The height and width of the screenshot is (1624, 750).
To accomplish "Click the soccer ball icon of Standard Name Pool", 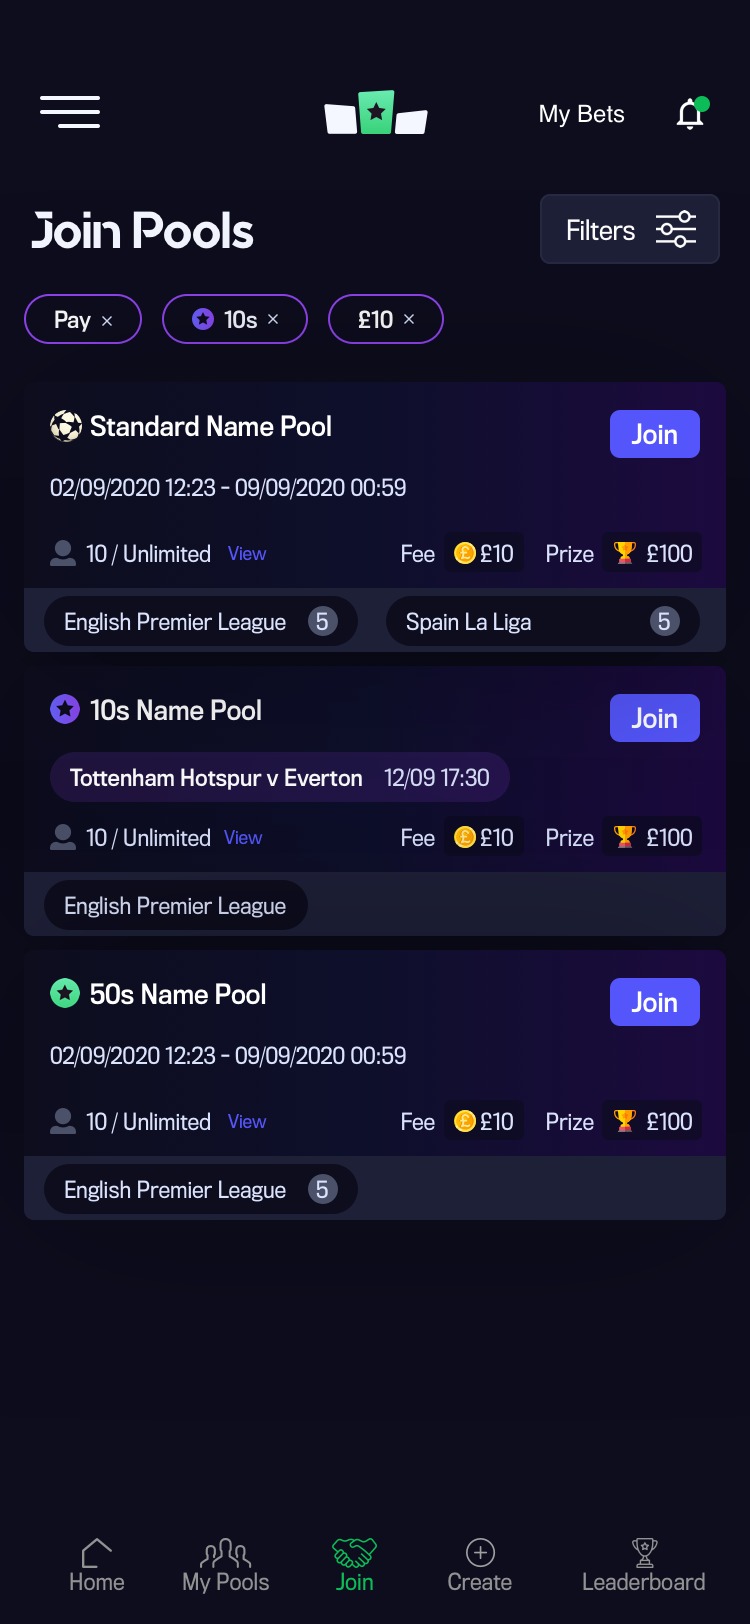I will click(66, 427).
